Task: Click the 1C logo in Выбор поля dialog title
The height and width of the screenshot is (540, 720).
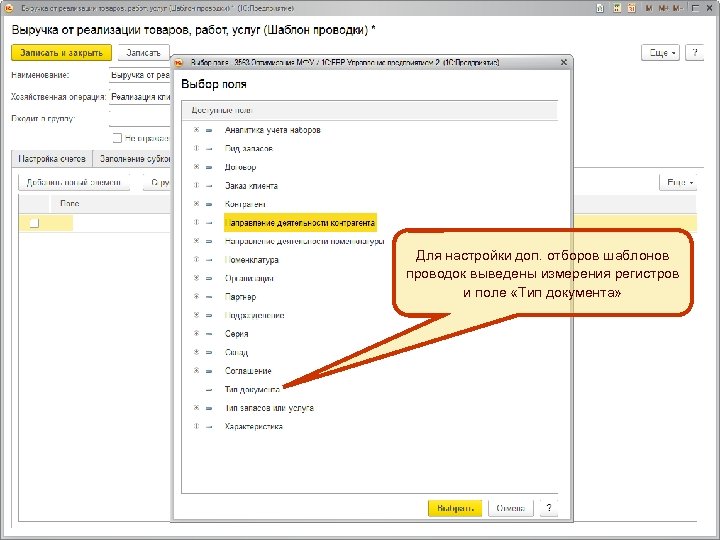Action: coord(179,62)
